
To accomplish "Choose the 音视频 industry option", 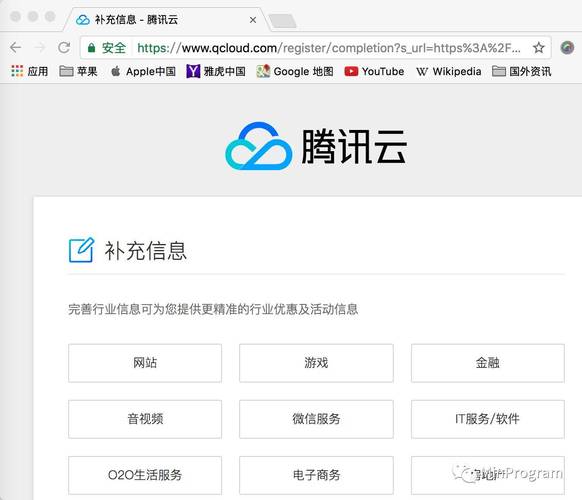I will (145, 419).
